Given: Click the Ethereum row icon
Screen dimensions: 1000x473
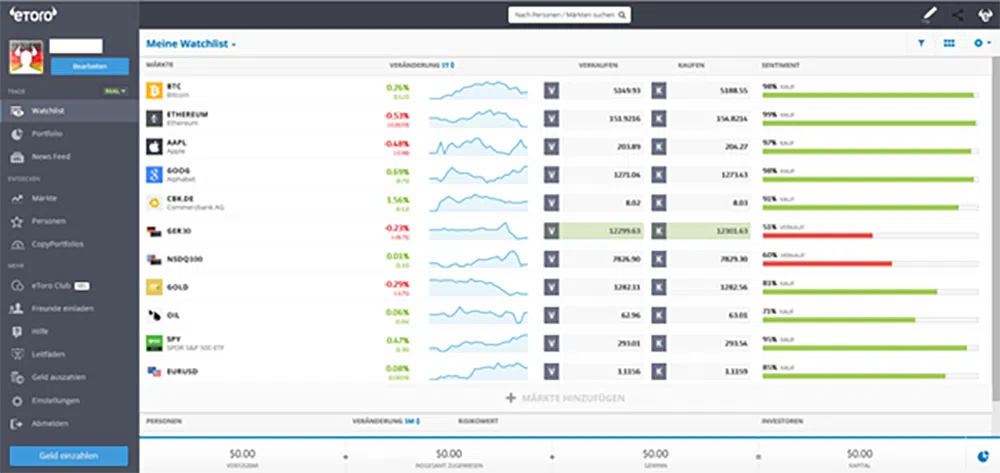Looking at the screenshot, I should pyautogui.click(x=154, y=119).
